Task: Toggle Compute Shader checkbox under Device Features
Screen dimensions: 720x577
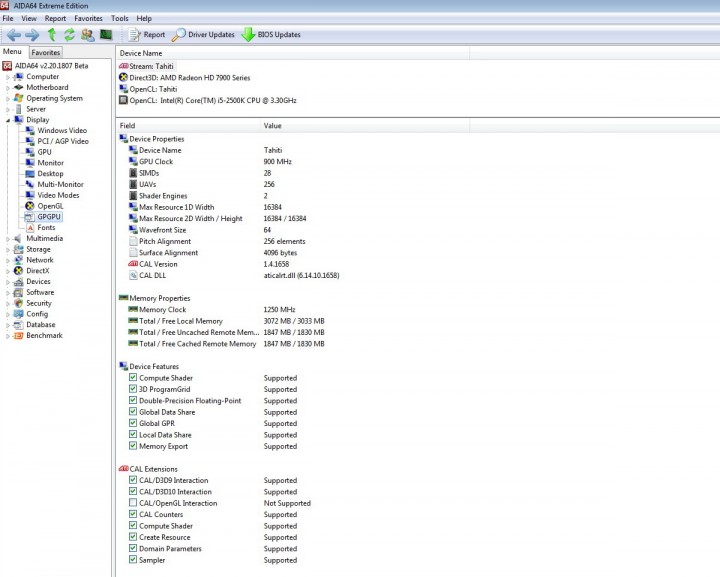Action: click(133, 377)
